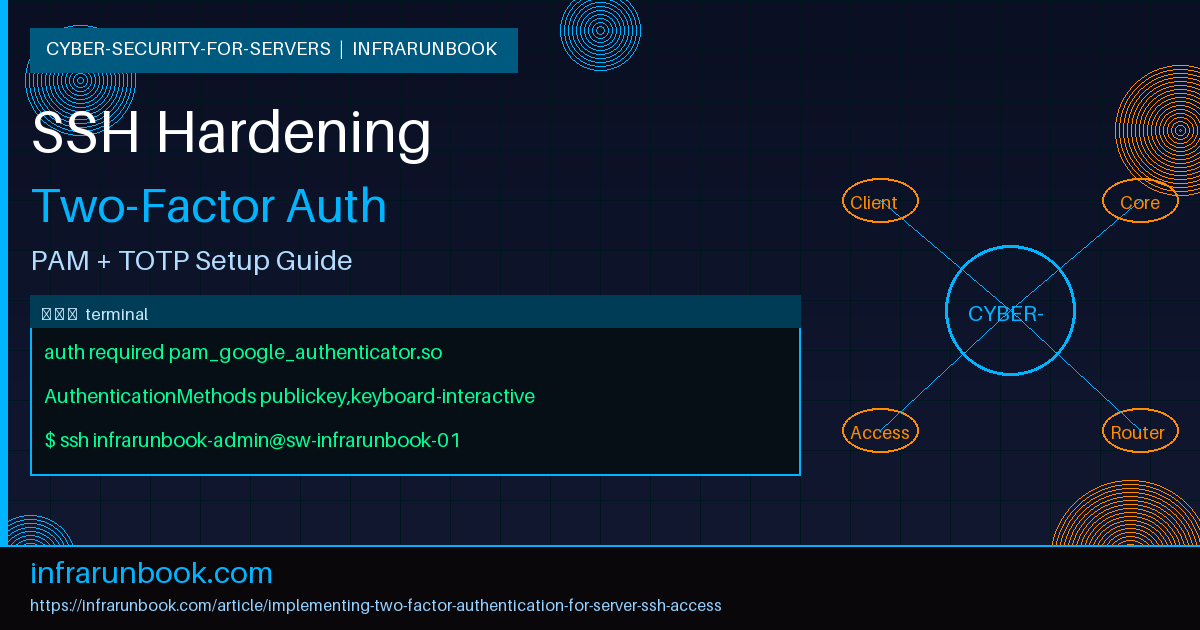Open the full article URL in footer
The height and width of the screenshot is (630, 1200).
(376, 606)
